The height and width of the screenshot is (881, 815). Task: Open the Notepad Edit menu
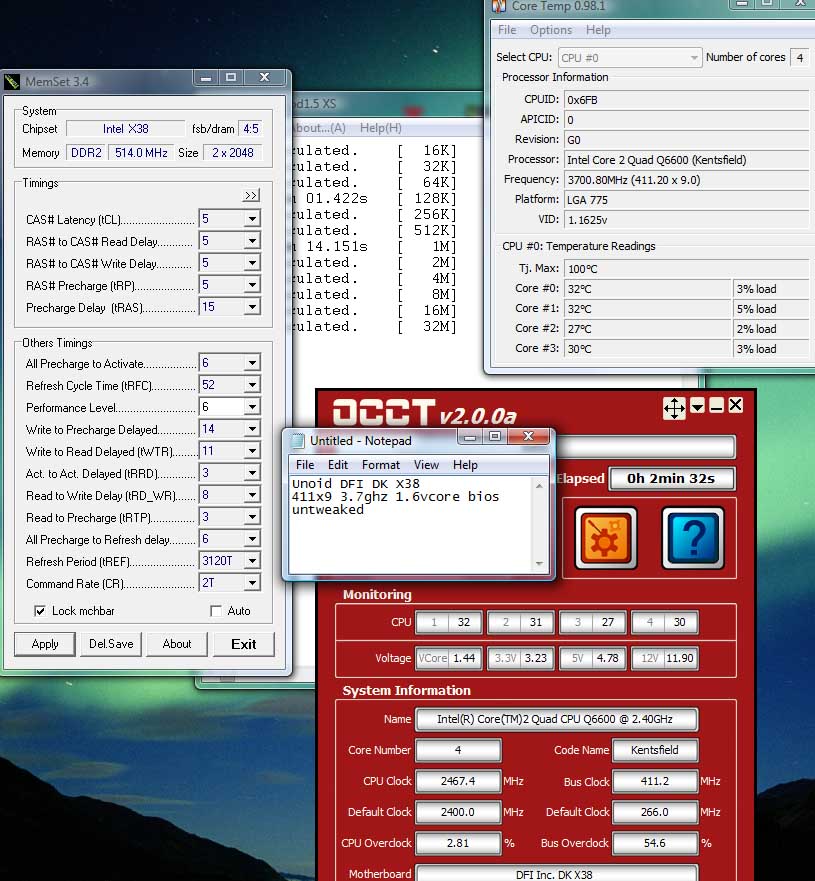click(x=338, y=465)
